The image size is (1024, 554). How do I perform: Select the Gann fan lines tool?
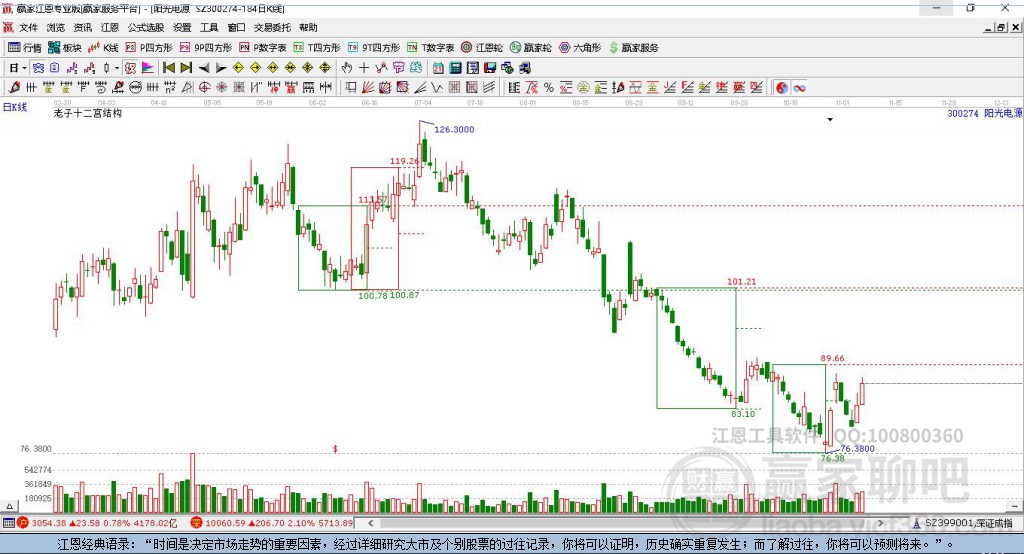tap(368, 87)
